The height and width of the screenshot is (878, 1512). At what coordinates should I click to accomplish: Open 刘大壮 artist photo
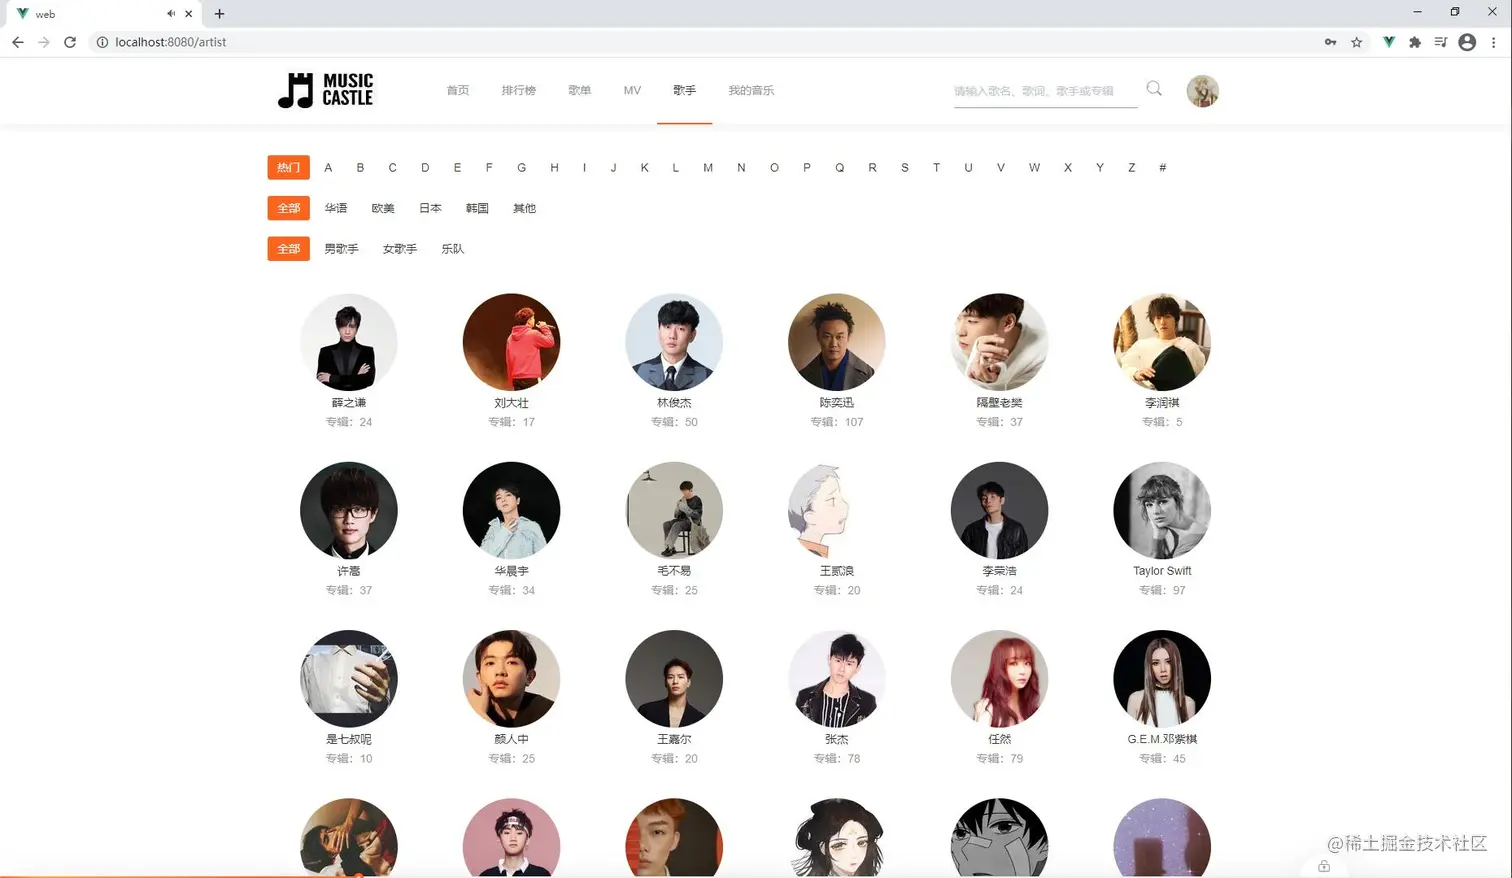(511, 342)
